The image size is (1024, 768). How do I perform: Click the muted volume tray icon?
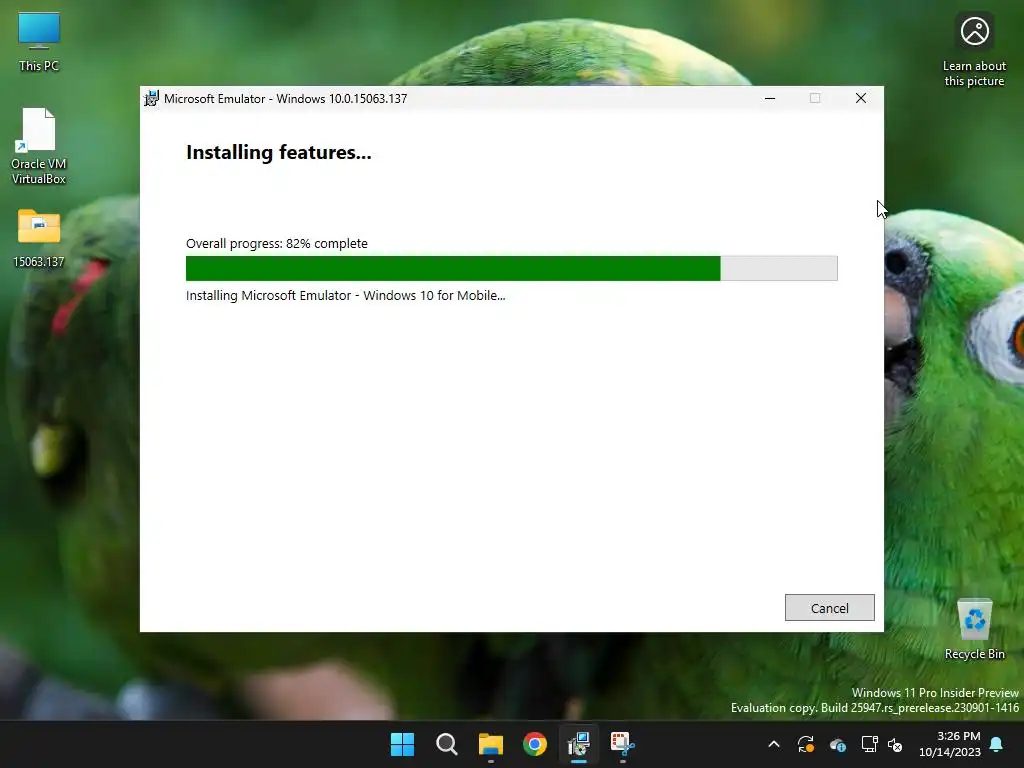(x=895, y=744)
